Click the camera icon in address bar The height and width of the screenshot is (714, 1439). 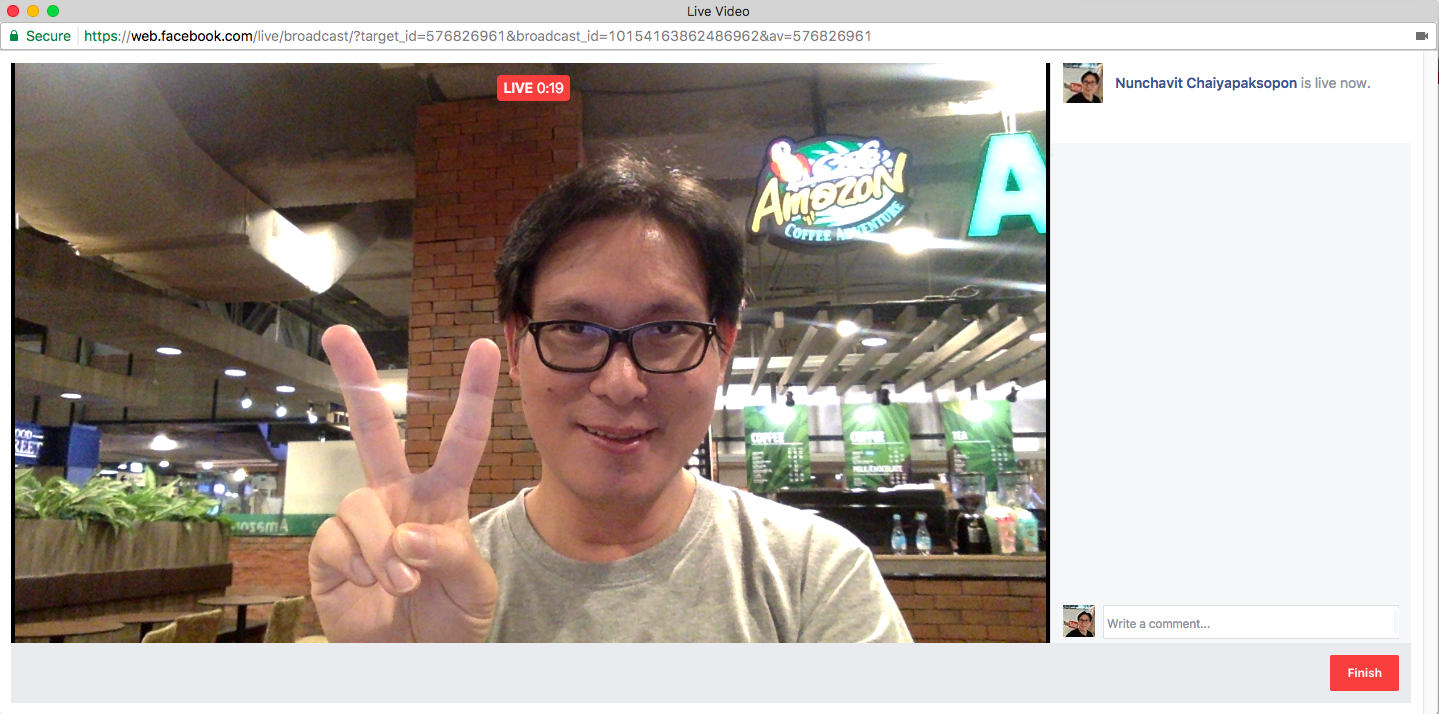1422,36
